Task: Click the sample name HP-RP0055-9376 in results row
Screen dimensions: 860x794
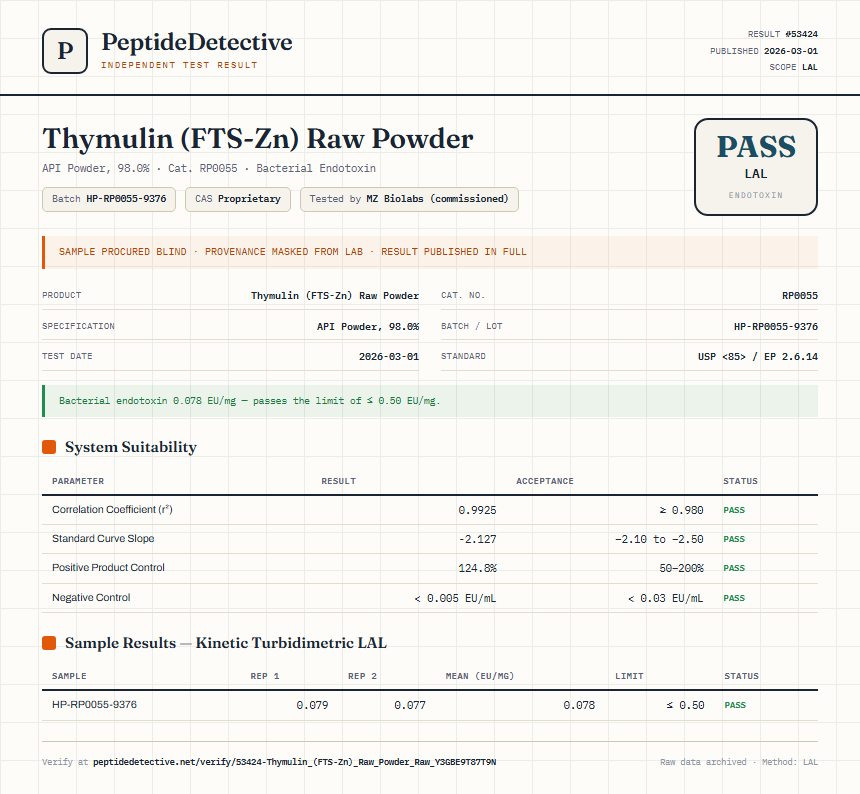Action: pyautogui.click(x=94, y=705)
